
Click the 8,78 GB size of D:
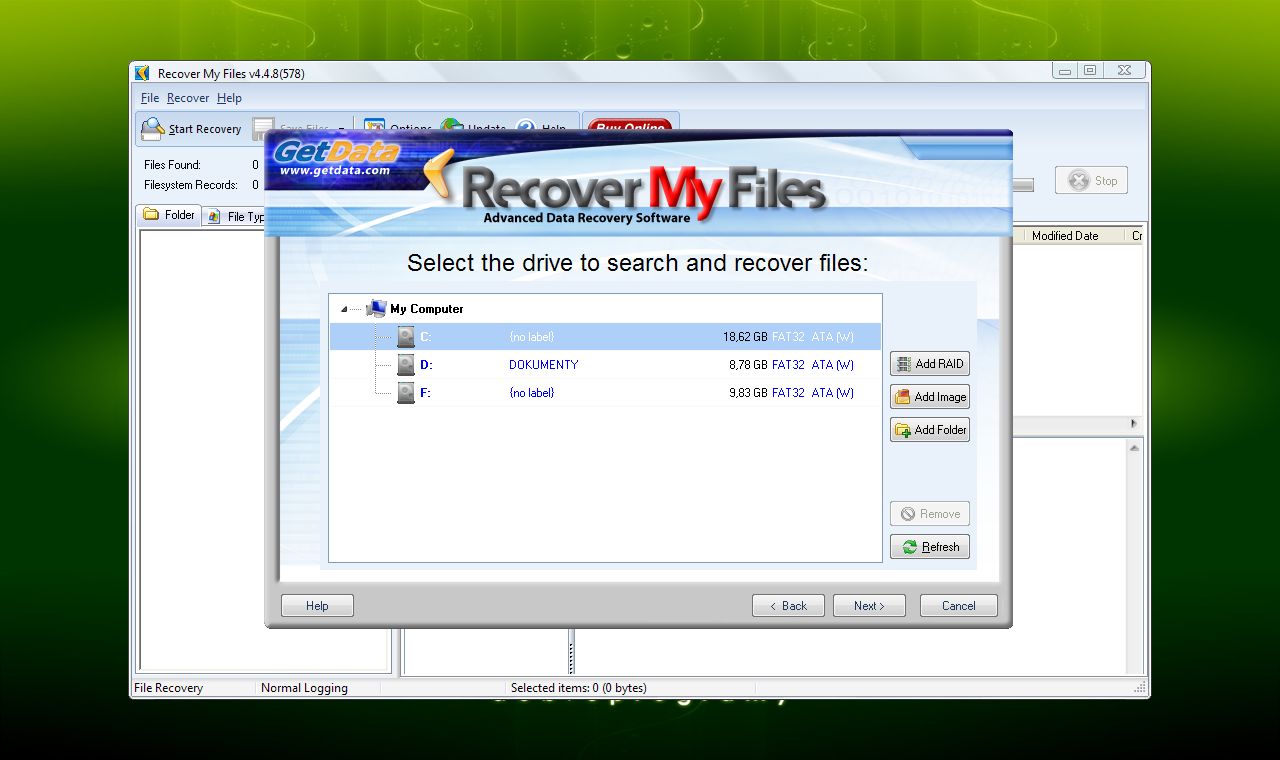pyautogui.click(x=748, y=365)
